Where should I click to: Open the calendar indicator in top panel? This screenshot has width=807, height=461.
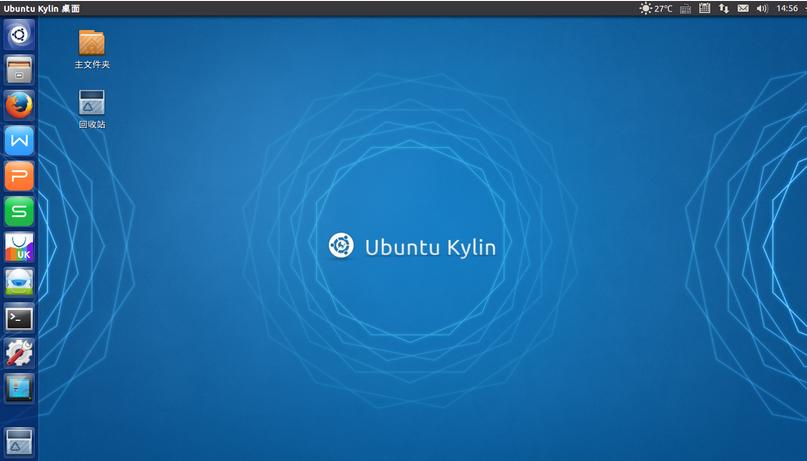click(705, 8)
